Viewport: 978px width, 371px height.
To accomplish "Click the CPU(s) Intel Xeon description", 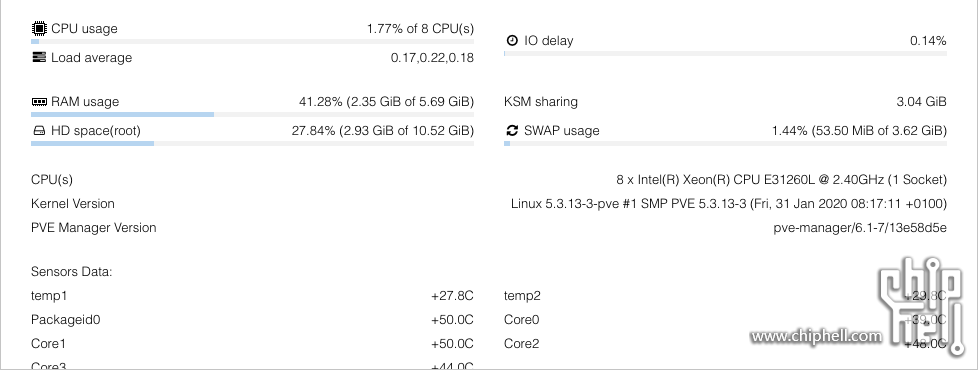I will click(782, 180).
